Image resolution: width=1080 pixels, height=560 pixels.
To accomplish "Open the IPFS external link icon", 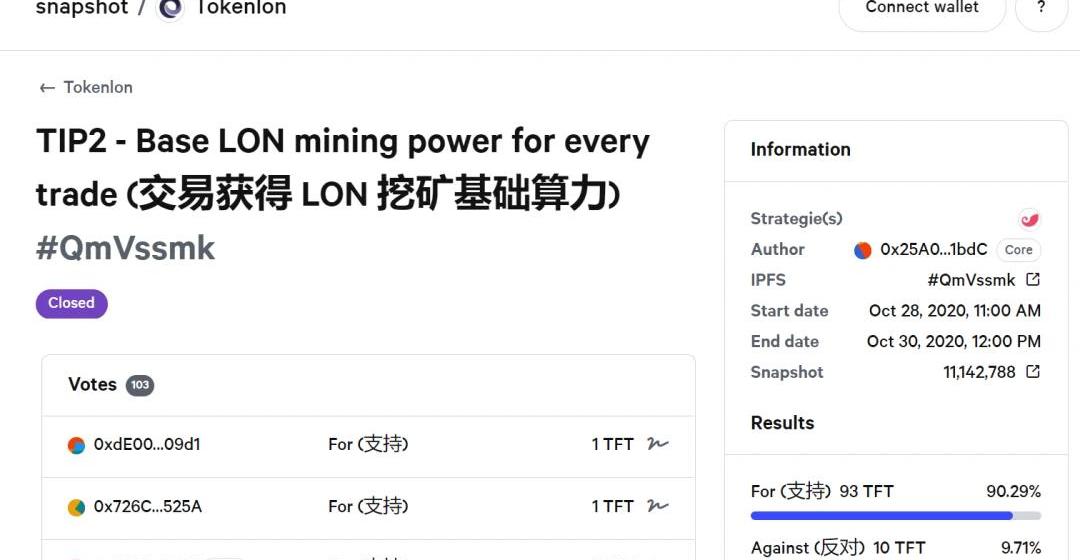I will [1033, 280].
